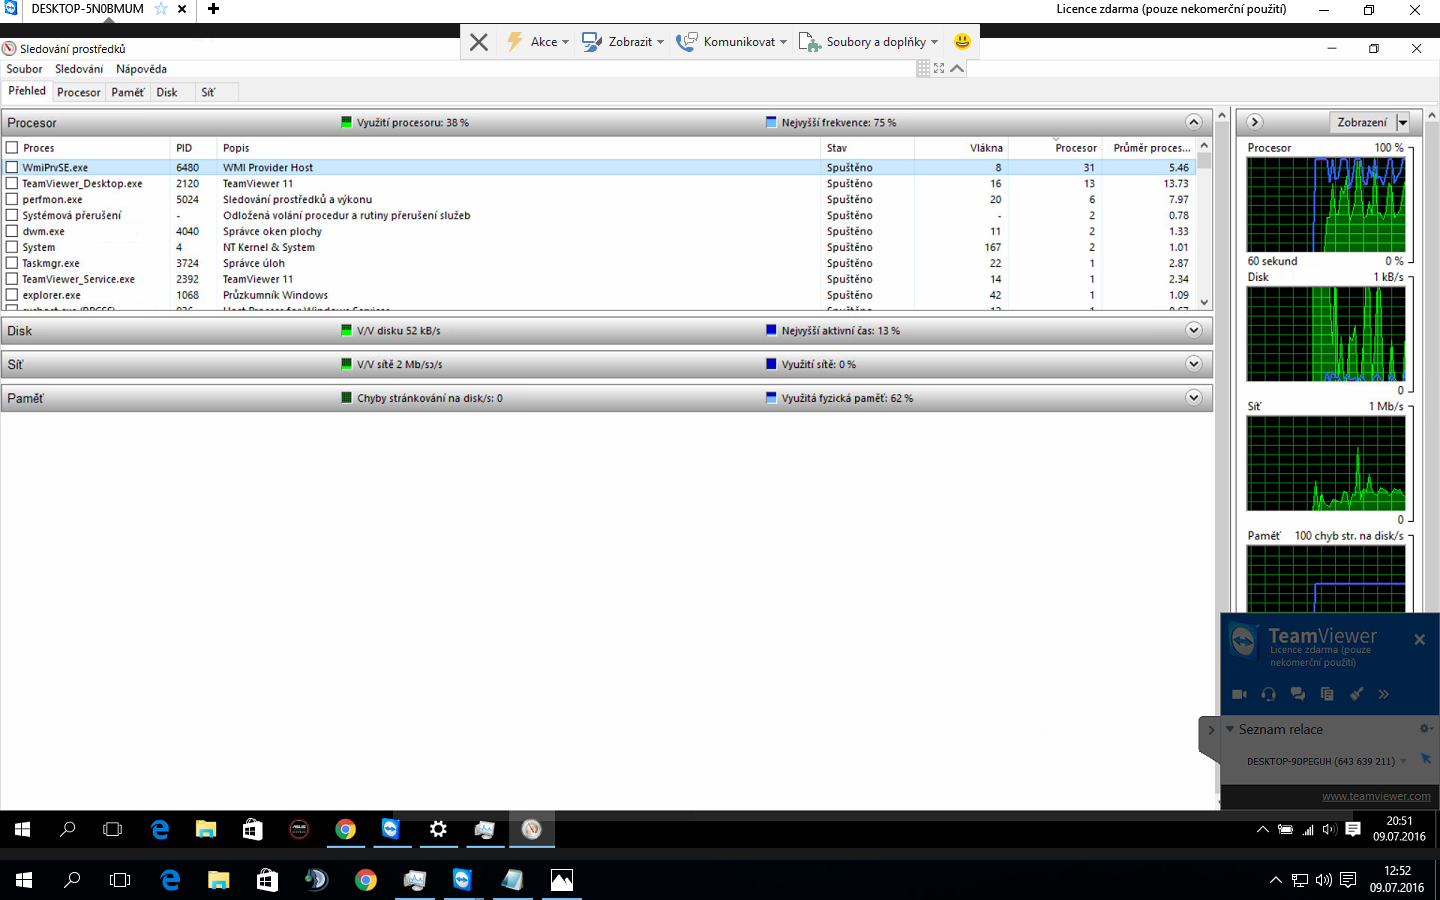Click the Síť network graph
This screenshot has height=900, width=1440.
(x=1326, y=463)
